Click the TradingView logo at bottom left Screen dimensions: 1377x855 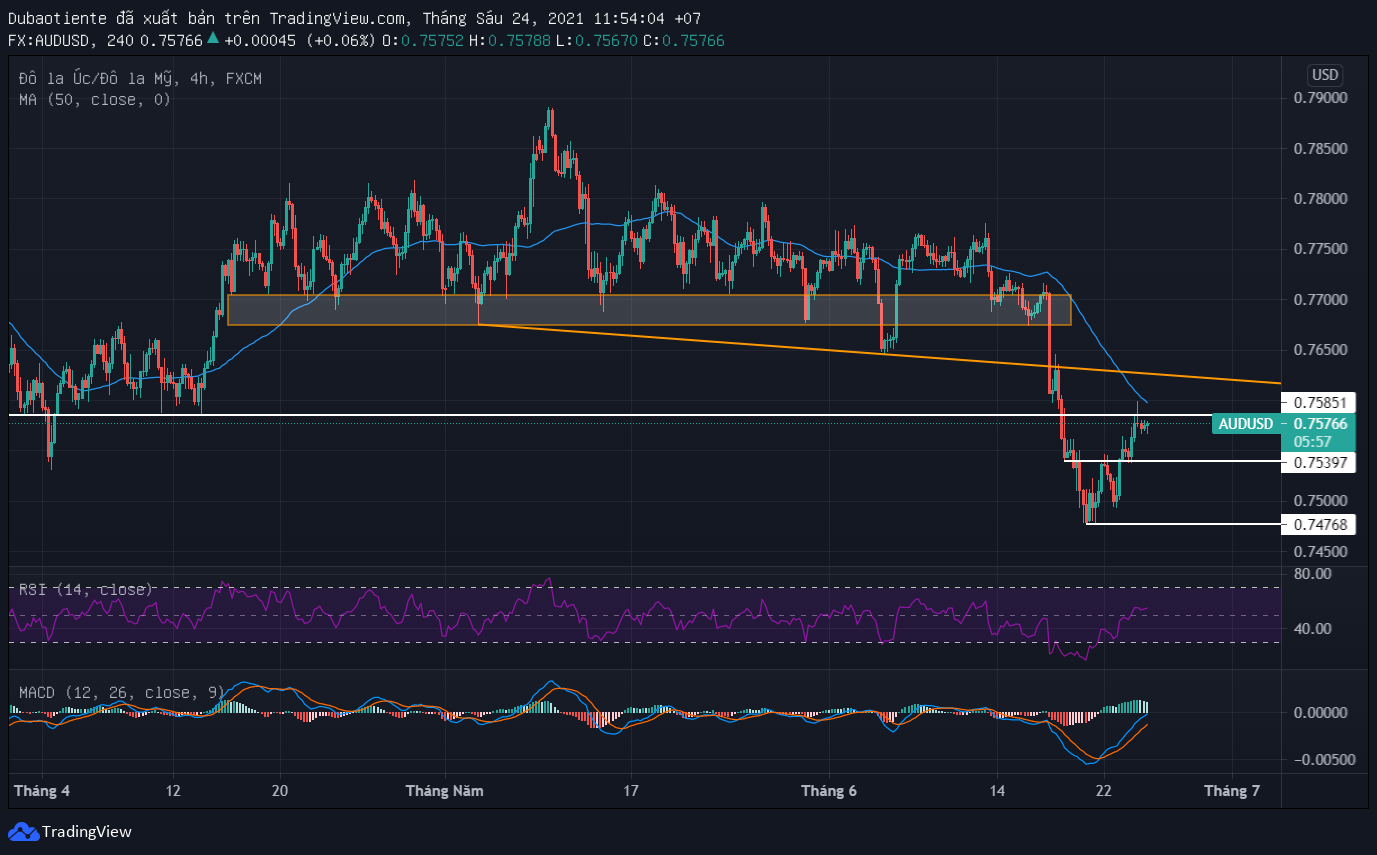coord(70,831)
